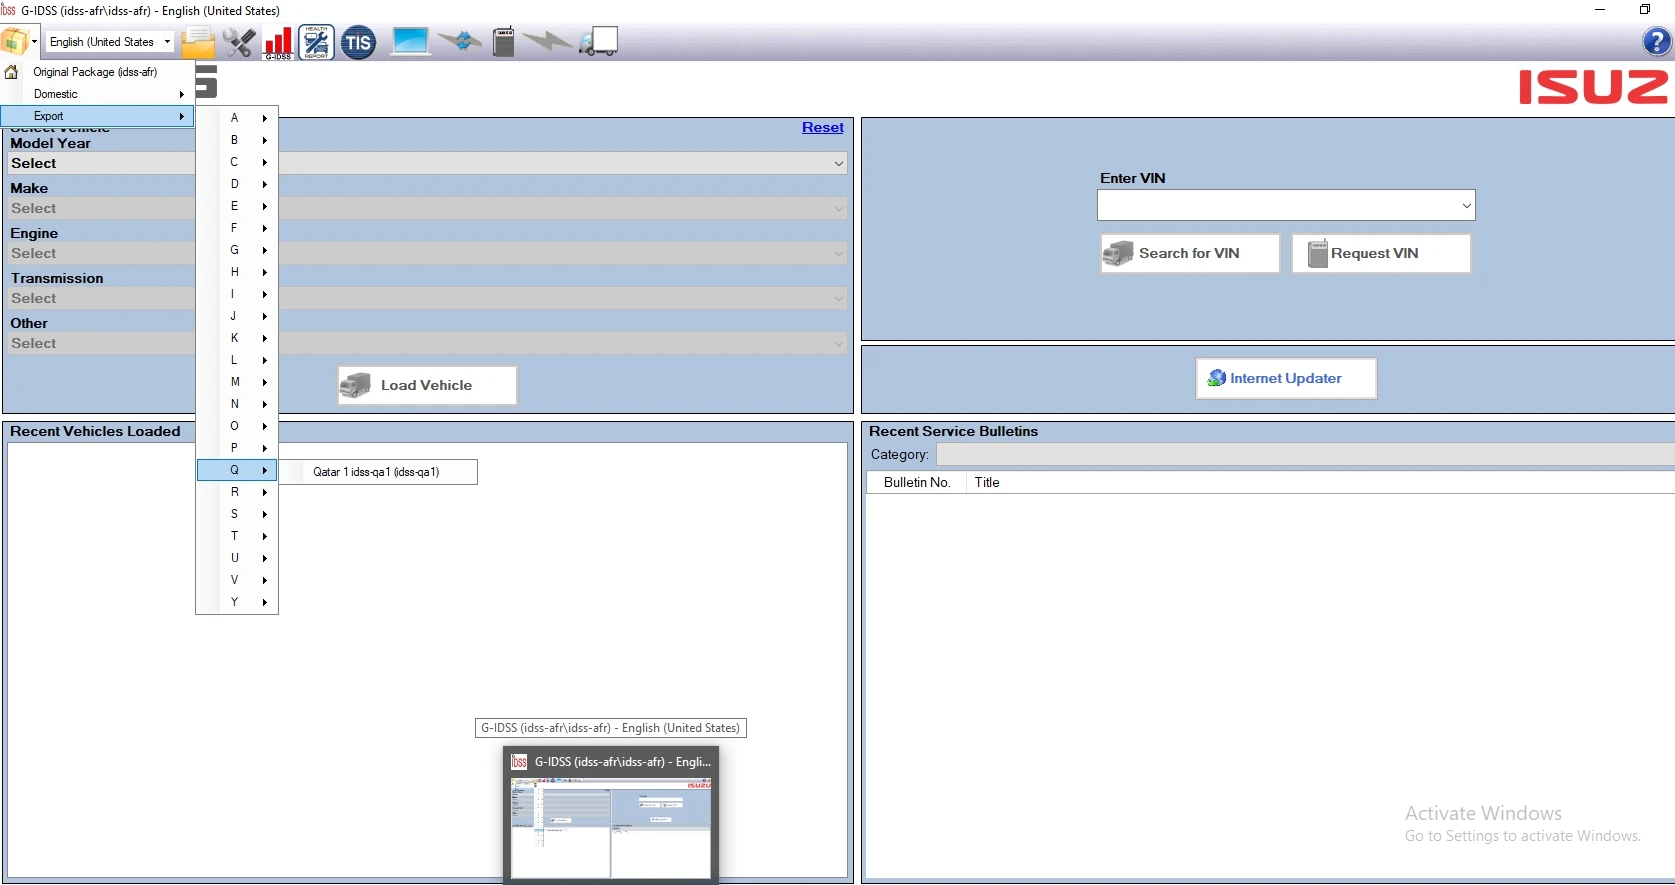The image size is (1675, 885).
Task: Expand the J country submenu
Action: click(x=237, y=316)
